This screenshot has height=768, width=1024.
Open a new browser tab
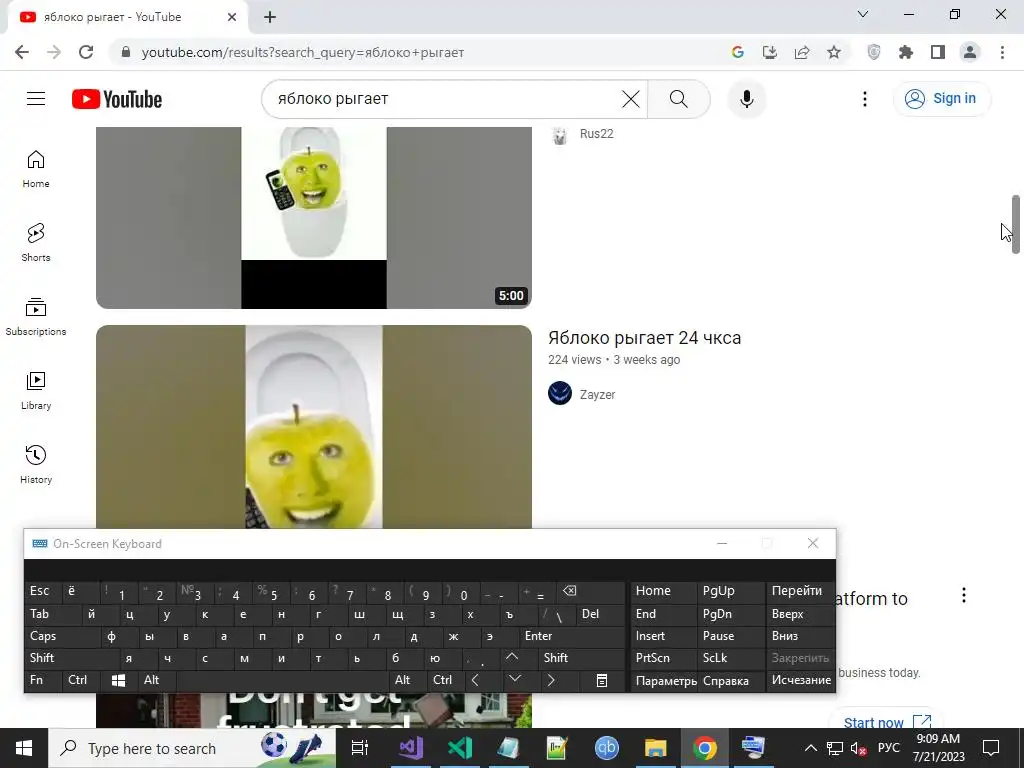click(270, 17)
